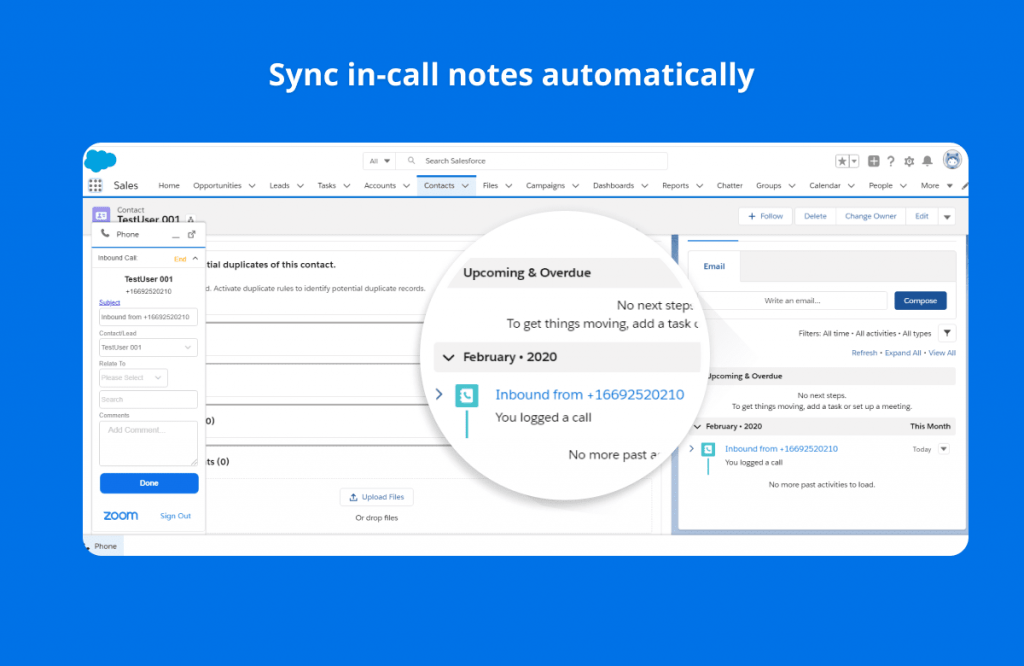Open the Email tab in activity panel

point(713,266)
